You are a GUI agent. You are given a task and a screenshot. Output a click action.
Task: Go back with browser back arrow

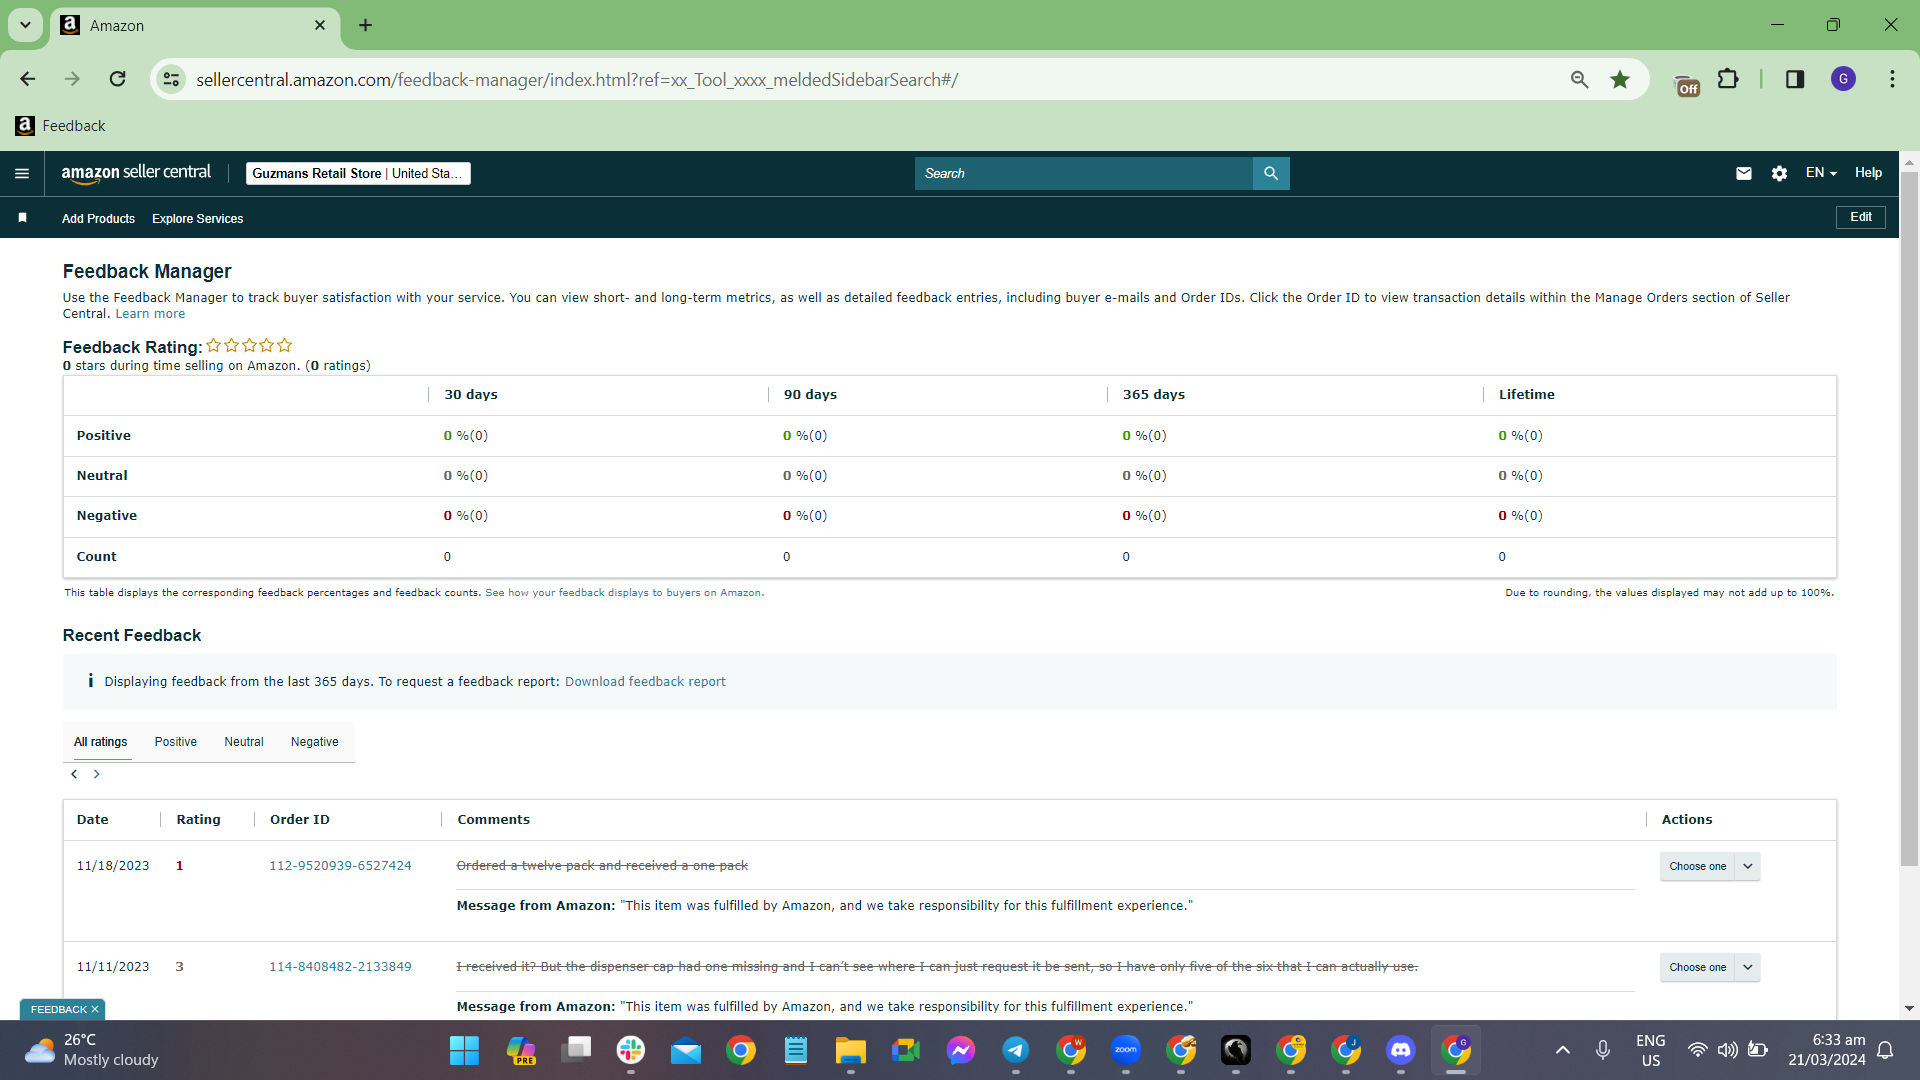[27, 79]
